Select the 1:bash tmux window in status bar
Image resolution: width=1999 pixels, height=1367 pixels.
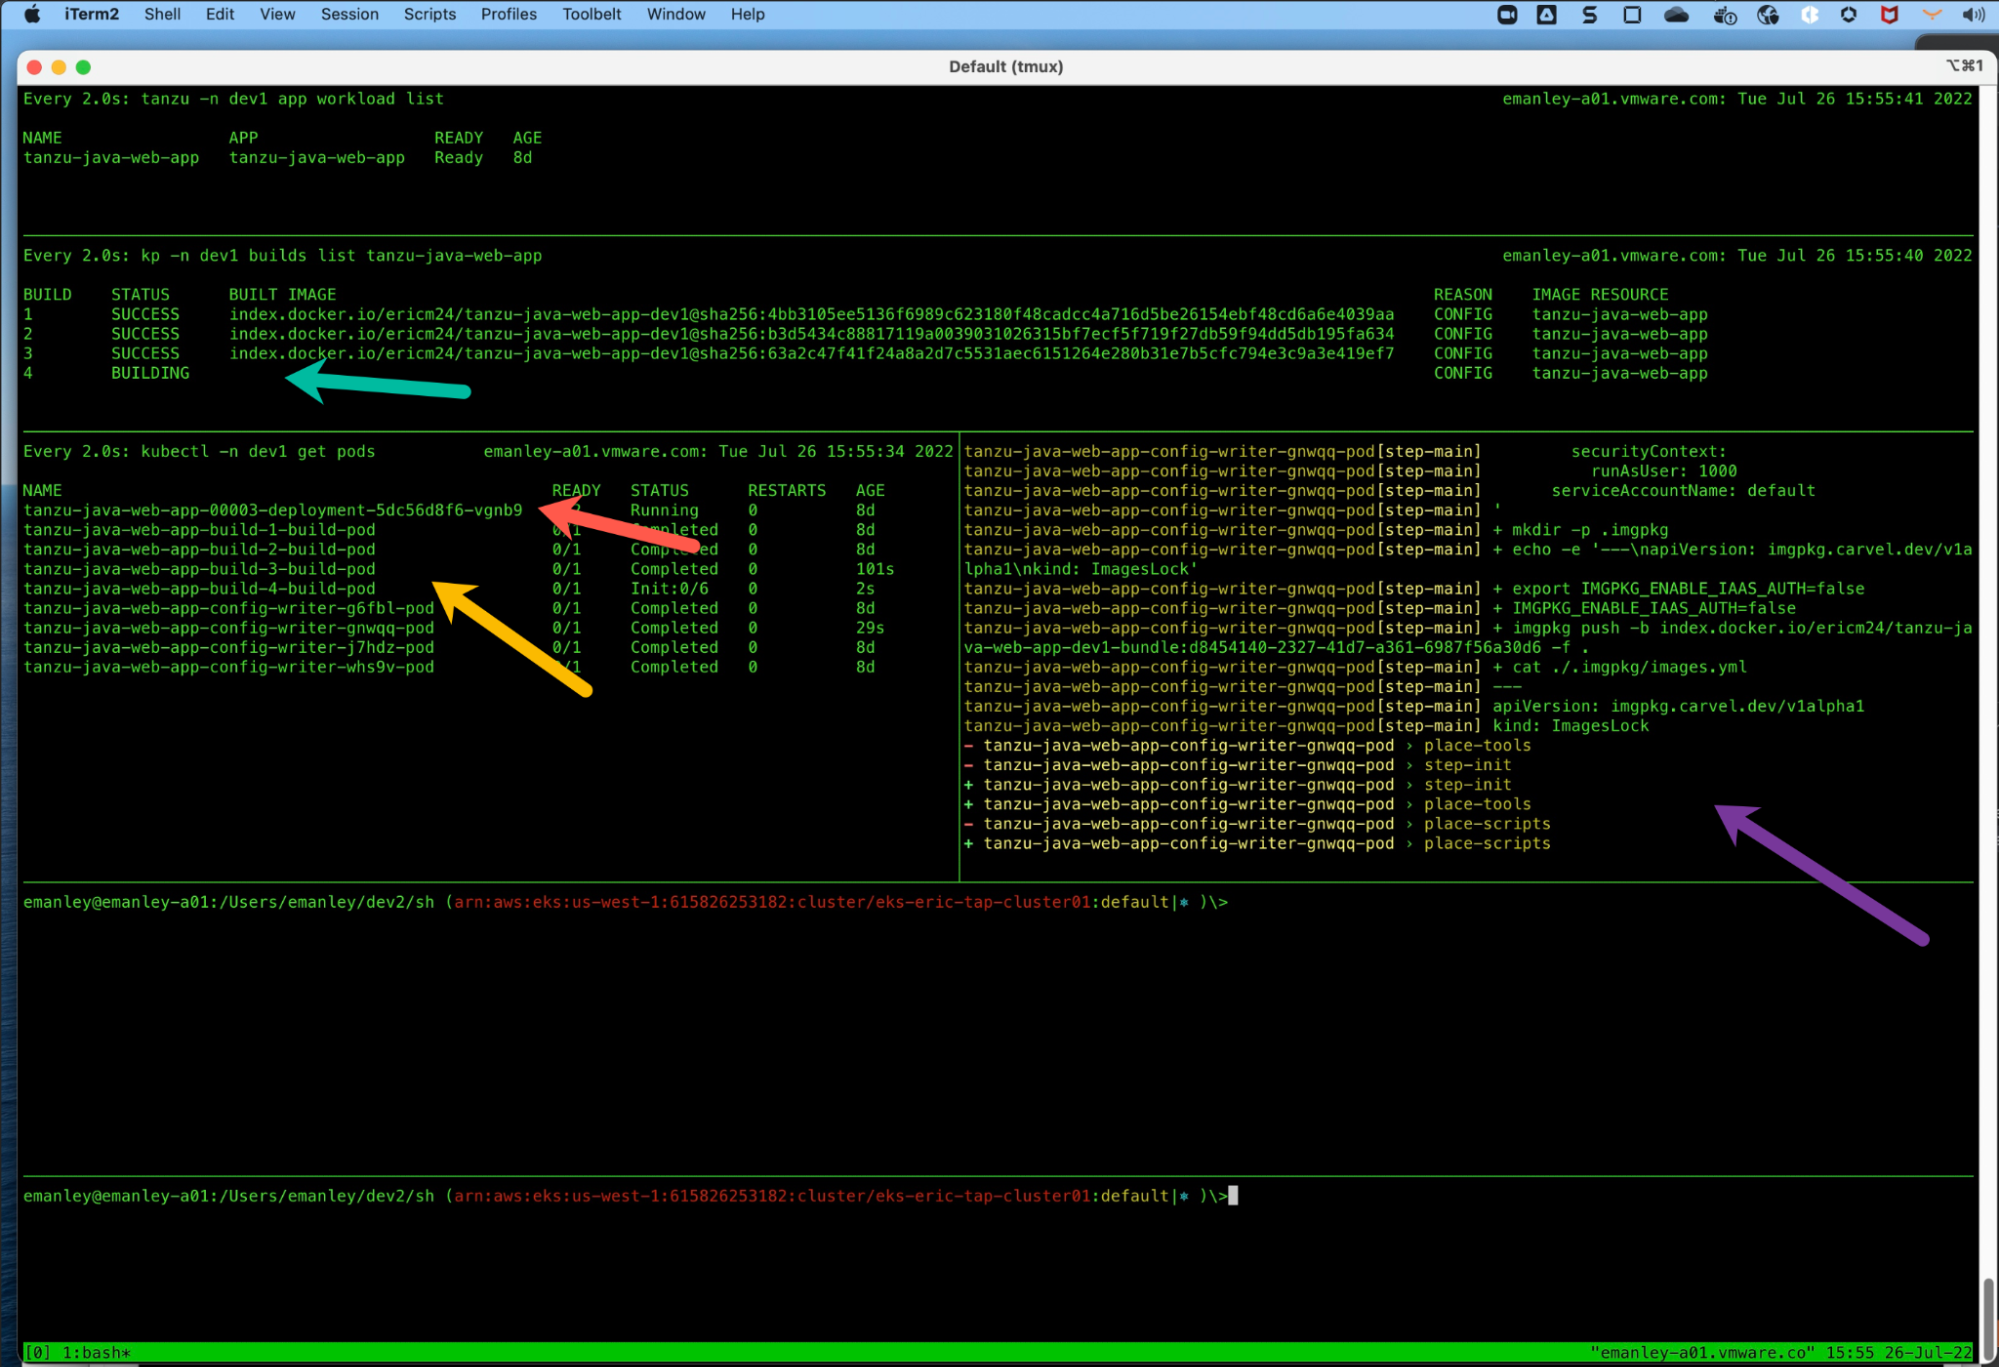point(96,1352)
